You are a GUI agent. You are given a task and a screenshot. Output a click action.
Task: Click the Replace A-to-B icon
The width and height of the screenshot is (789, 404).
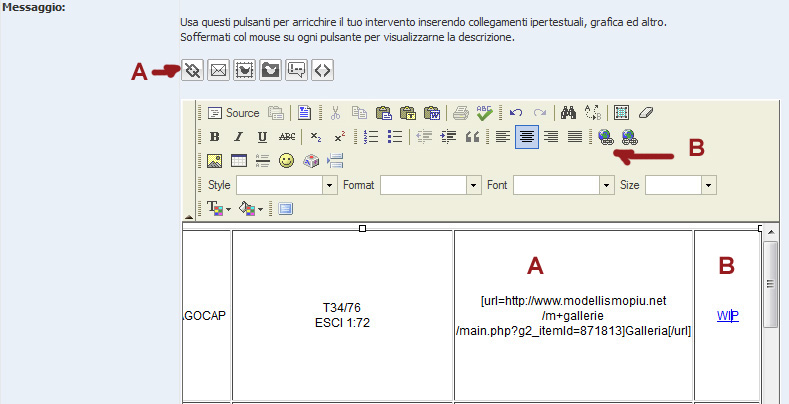(x=593, y=113)
